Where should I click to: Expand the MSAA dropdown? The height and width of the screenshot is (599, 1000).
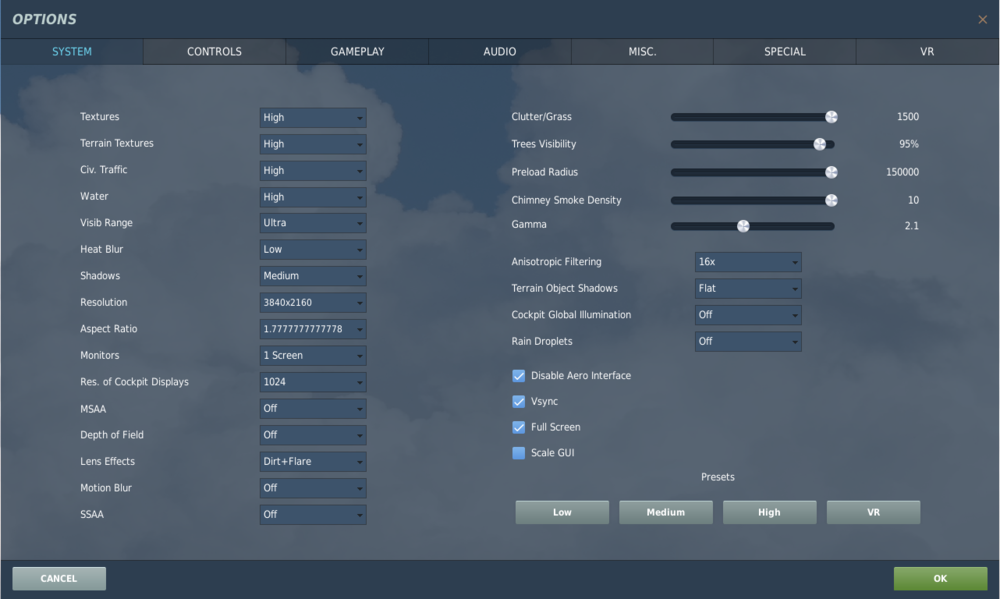[312, 408]
